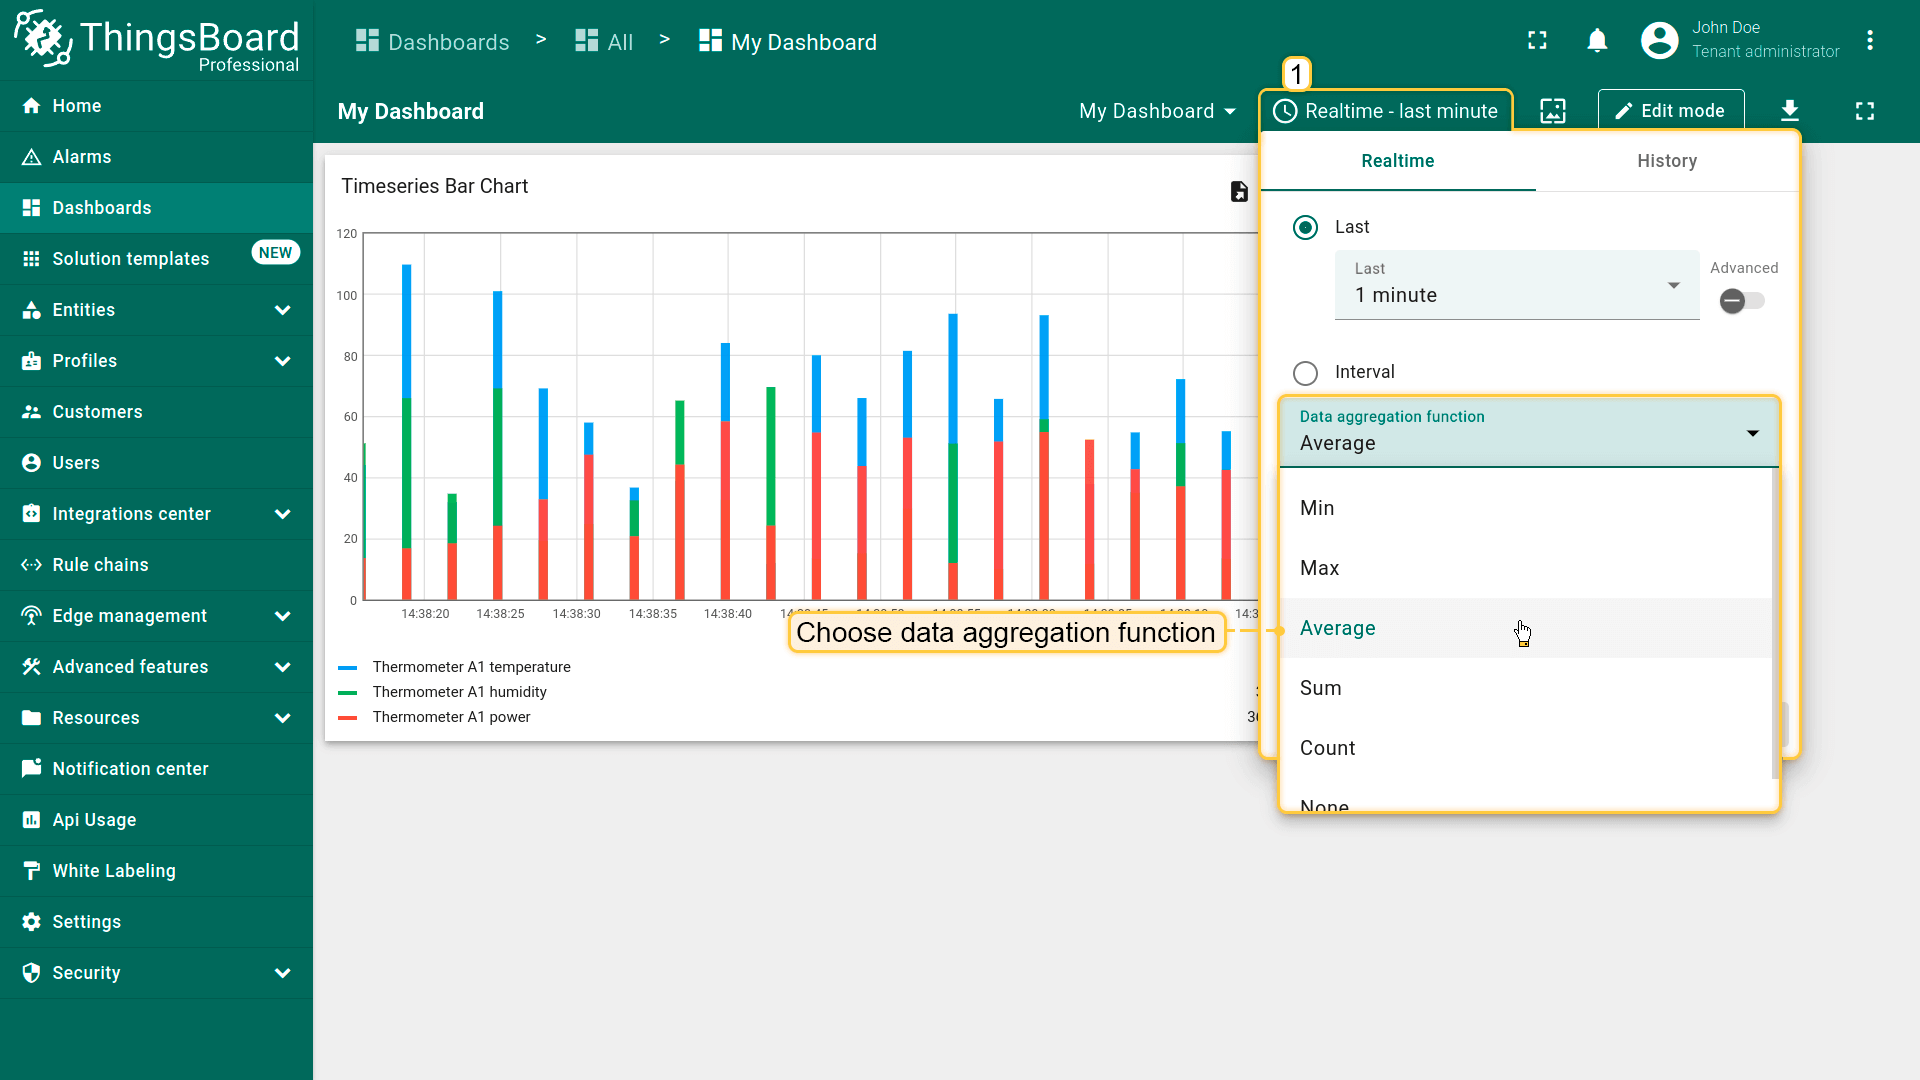
Task: Click the fullscreen icon in top header
Action: click(x=1537, y=41)
